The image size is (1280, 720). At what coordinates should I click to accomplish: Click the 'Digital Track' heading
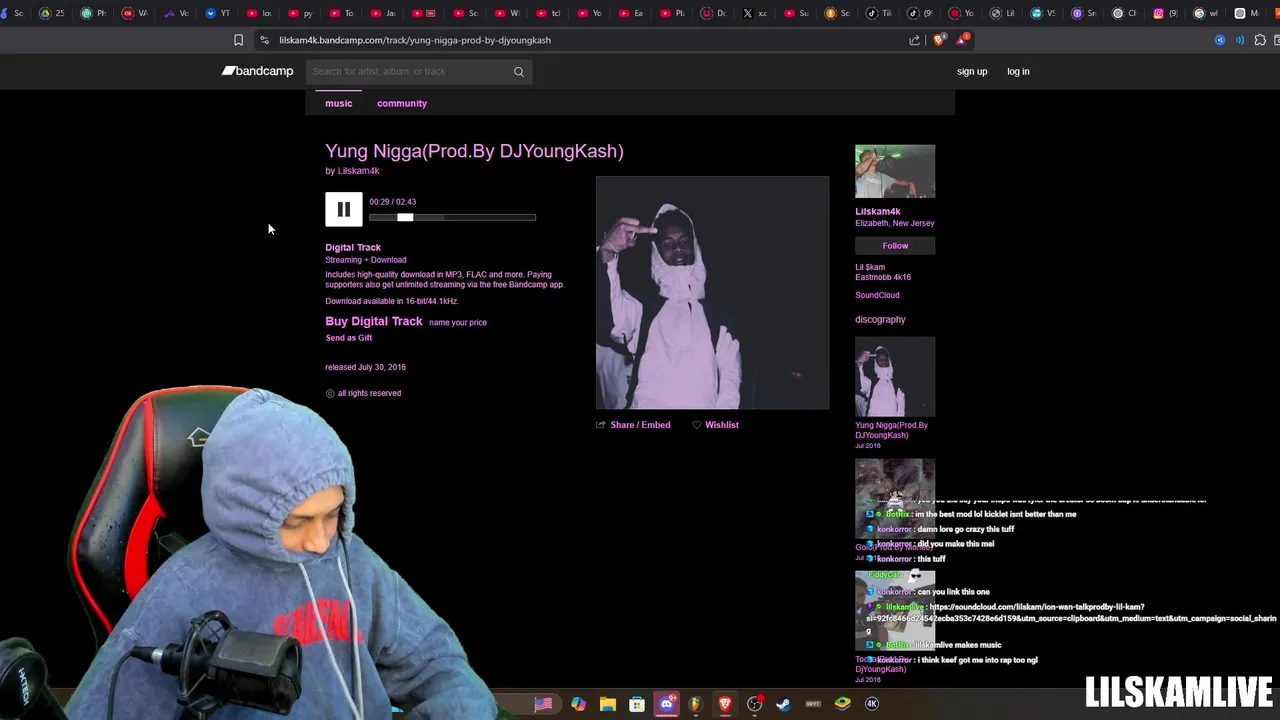point(353,247)
